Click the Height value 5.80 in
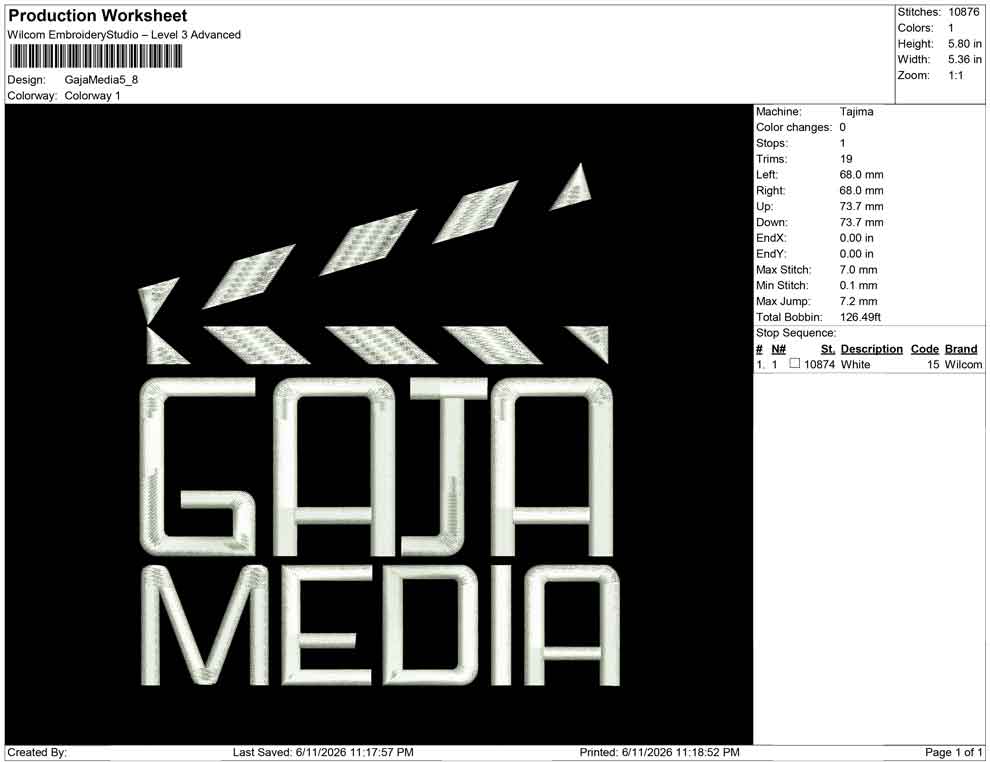The width and height of the screenshot is (990, 762). pos(965,44)
